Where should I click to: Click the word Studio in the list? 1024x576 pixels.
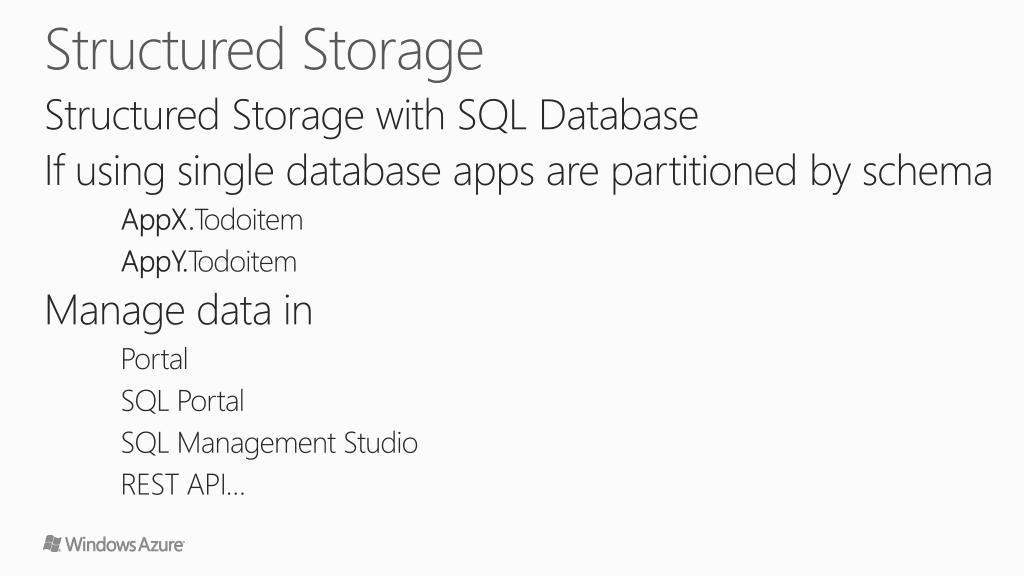click(381, 442)
